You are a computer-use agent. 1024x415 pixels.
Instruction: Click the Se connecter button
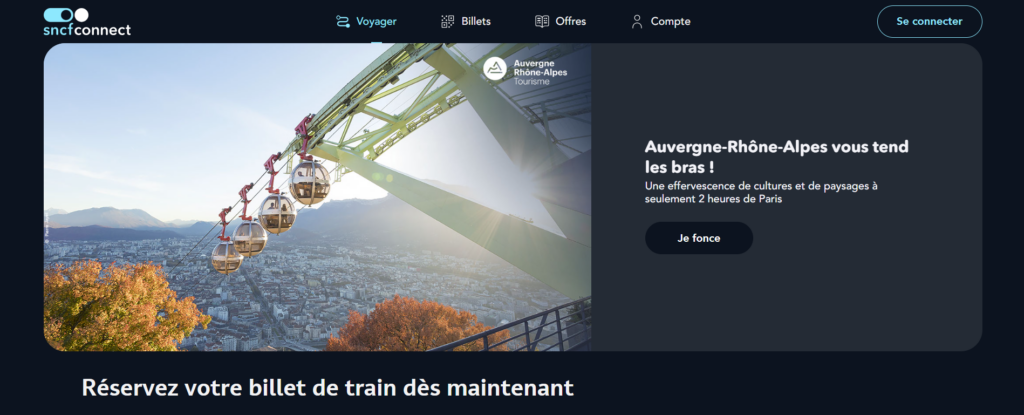pyautogui.click(x=929, y=22)
